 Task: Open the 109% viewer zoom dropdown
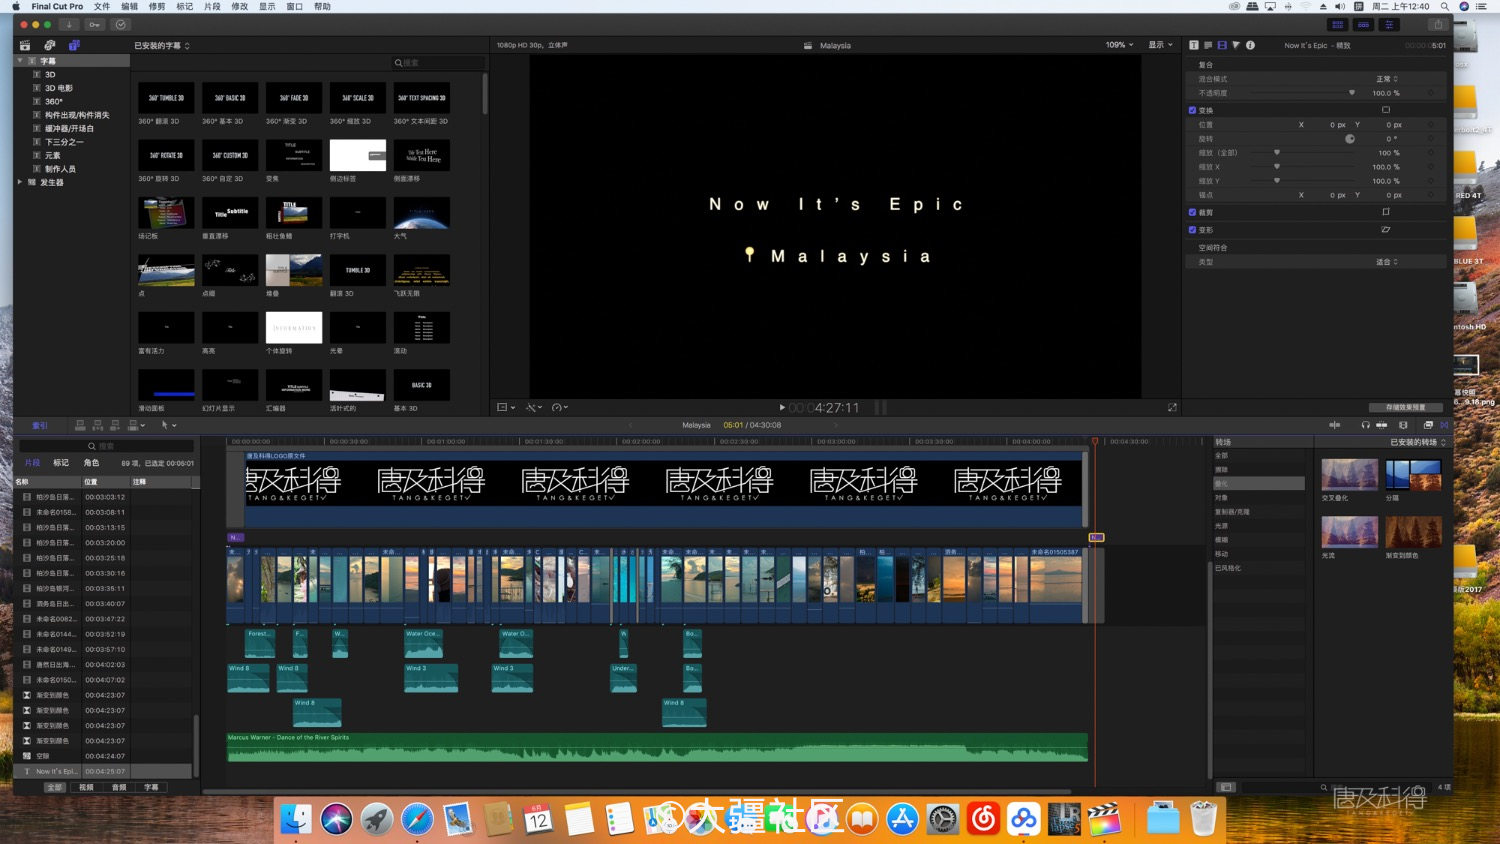tap(1119, 45)
